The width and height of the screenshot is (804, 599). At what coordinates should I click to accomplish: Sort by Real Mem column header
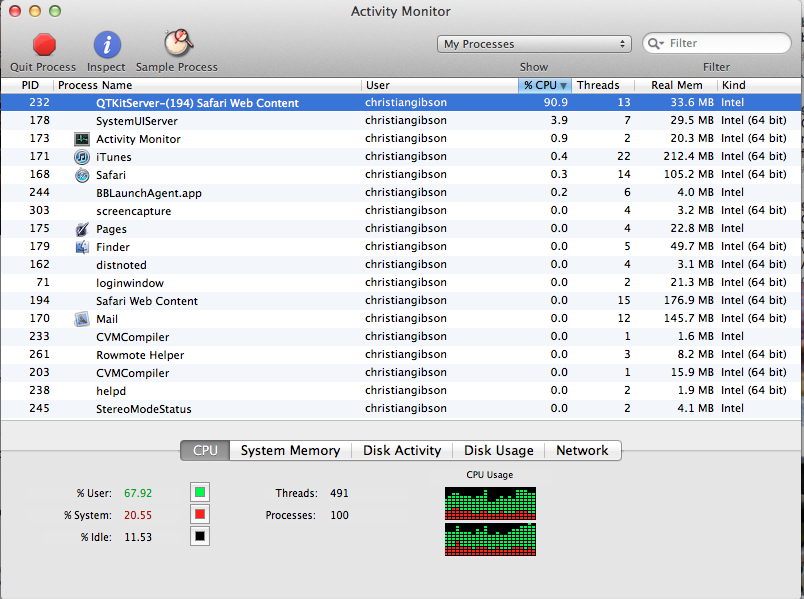click(677, 85)
